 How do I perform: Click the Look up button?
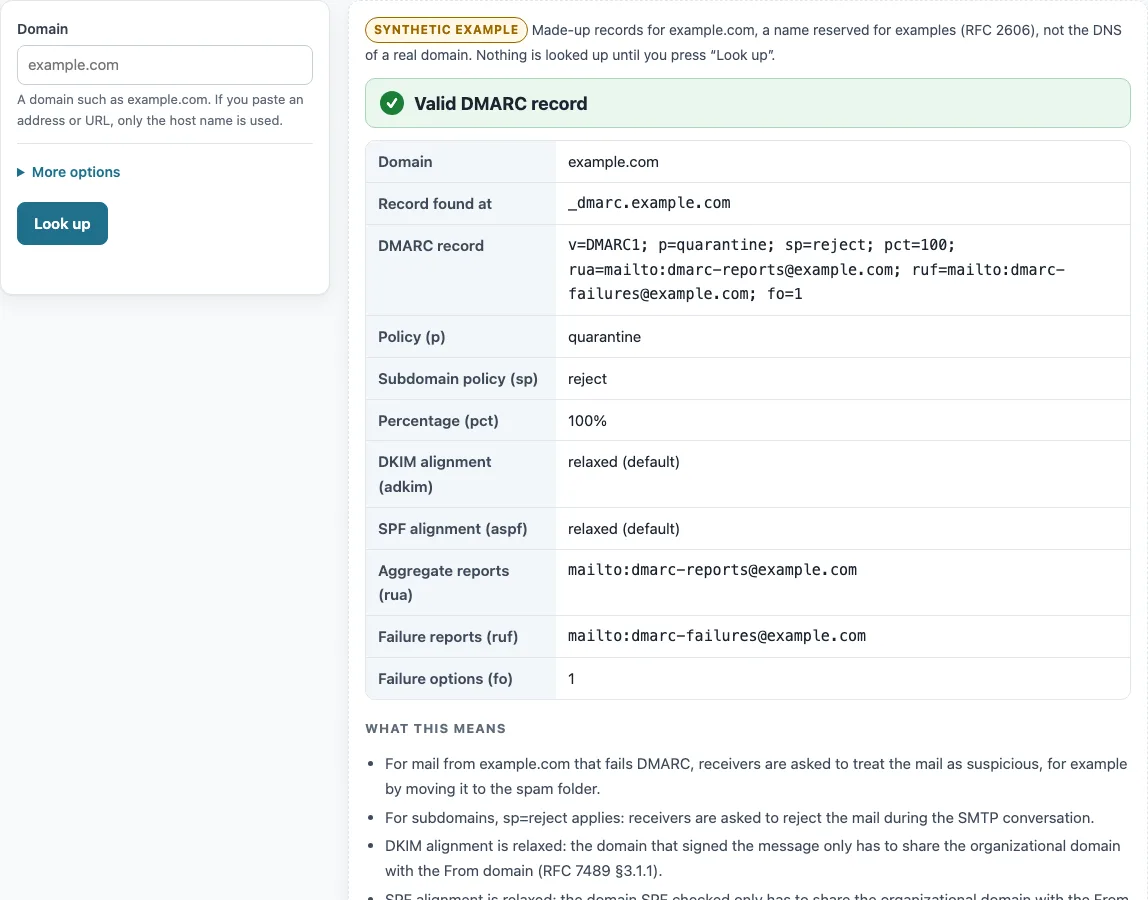(62, 223)
